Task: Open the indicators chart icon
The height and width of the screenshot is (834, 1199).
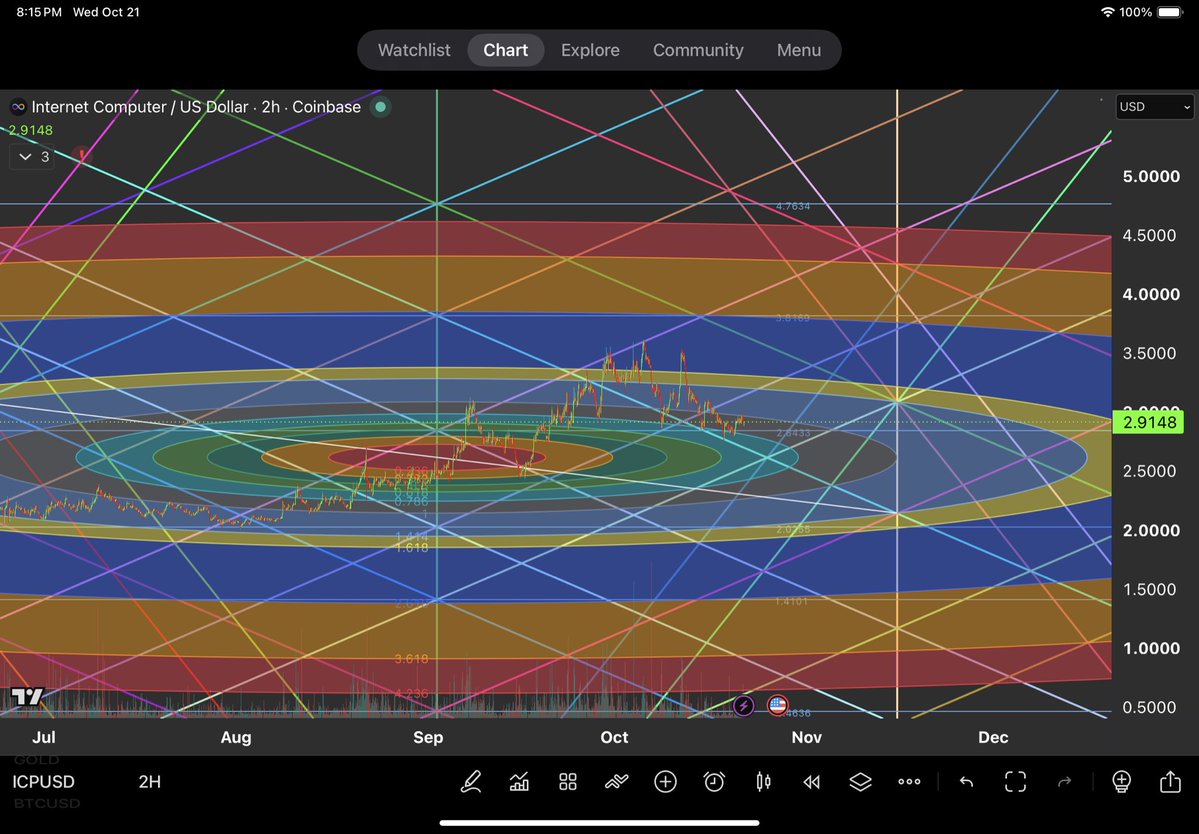Action: (x=519, y=781)
